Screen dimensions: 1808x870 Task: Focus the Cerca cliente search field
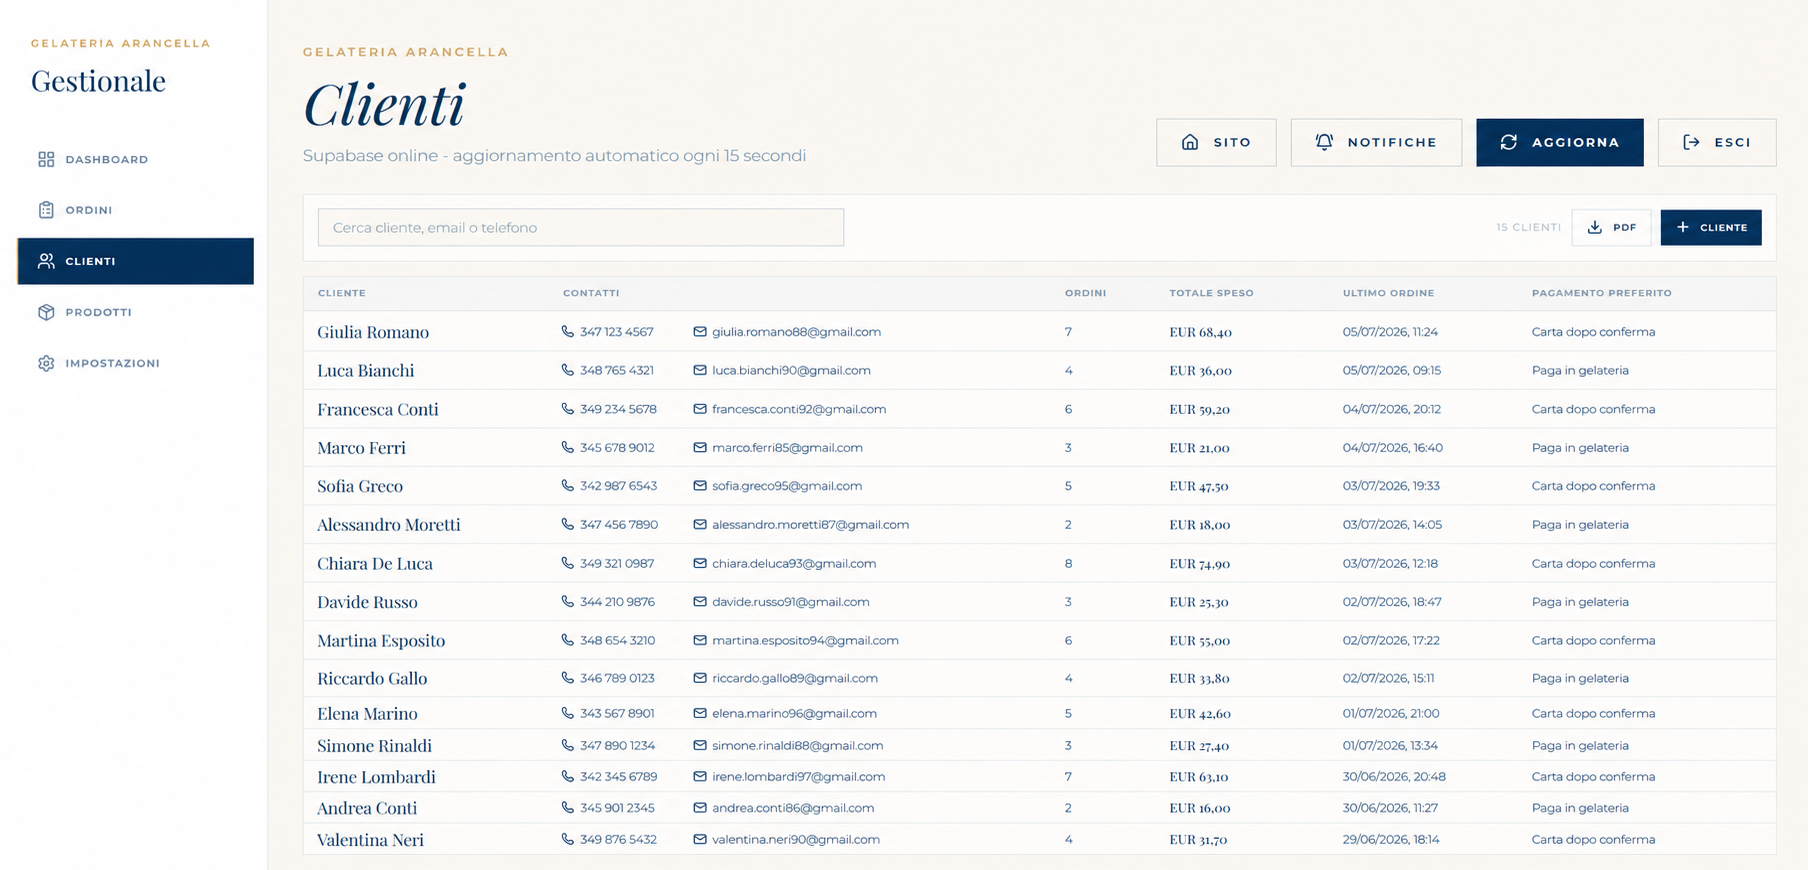581,227
